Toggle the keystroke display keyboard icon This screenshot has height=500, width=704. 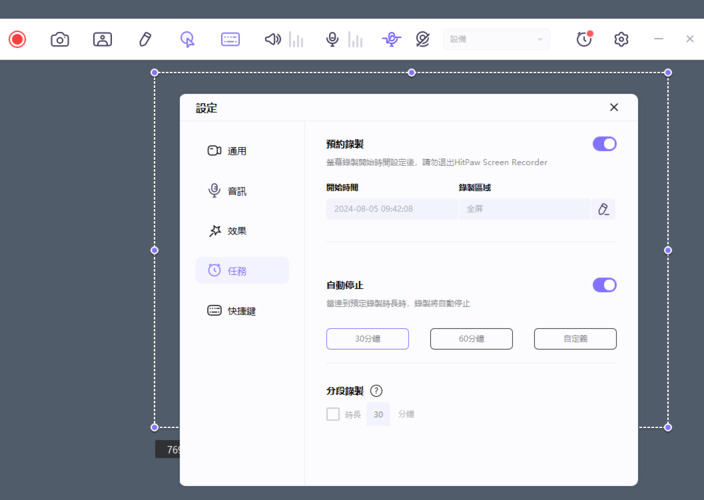(x=230, y=39)
